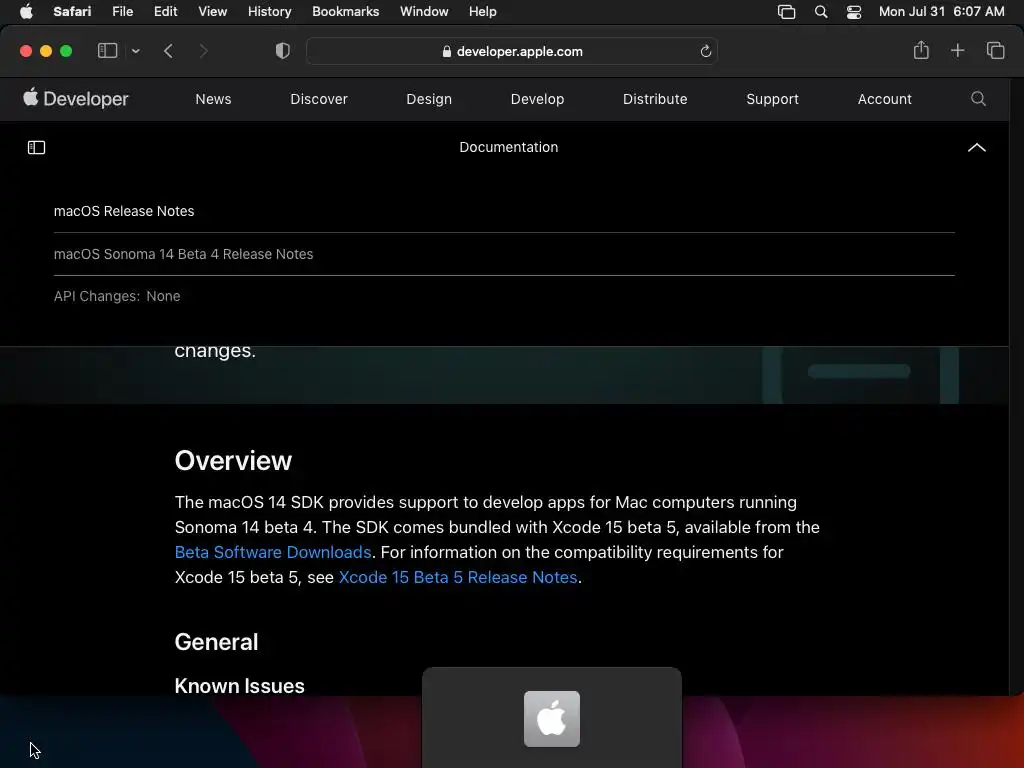Open the Help menu
1024x768 pixels.
(483, 12)
